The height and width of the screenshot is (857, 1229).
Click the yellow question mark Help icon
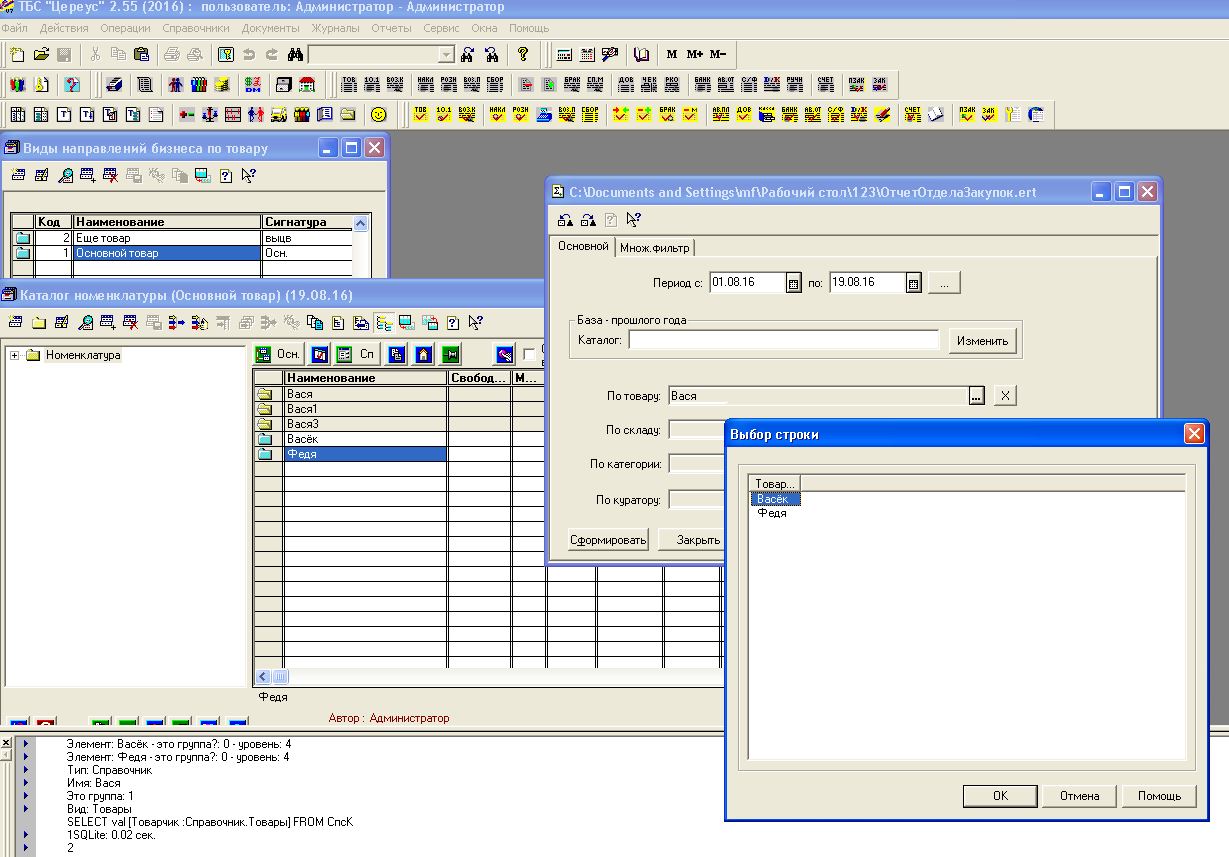(x=523, y=54)
